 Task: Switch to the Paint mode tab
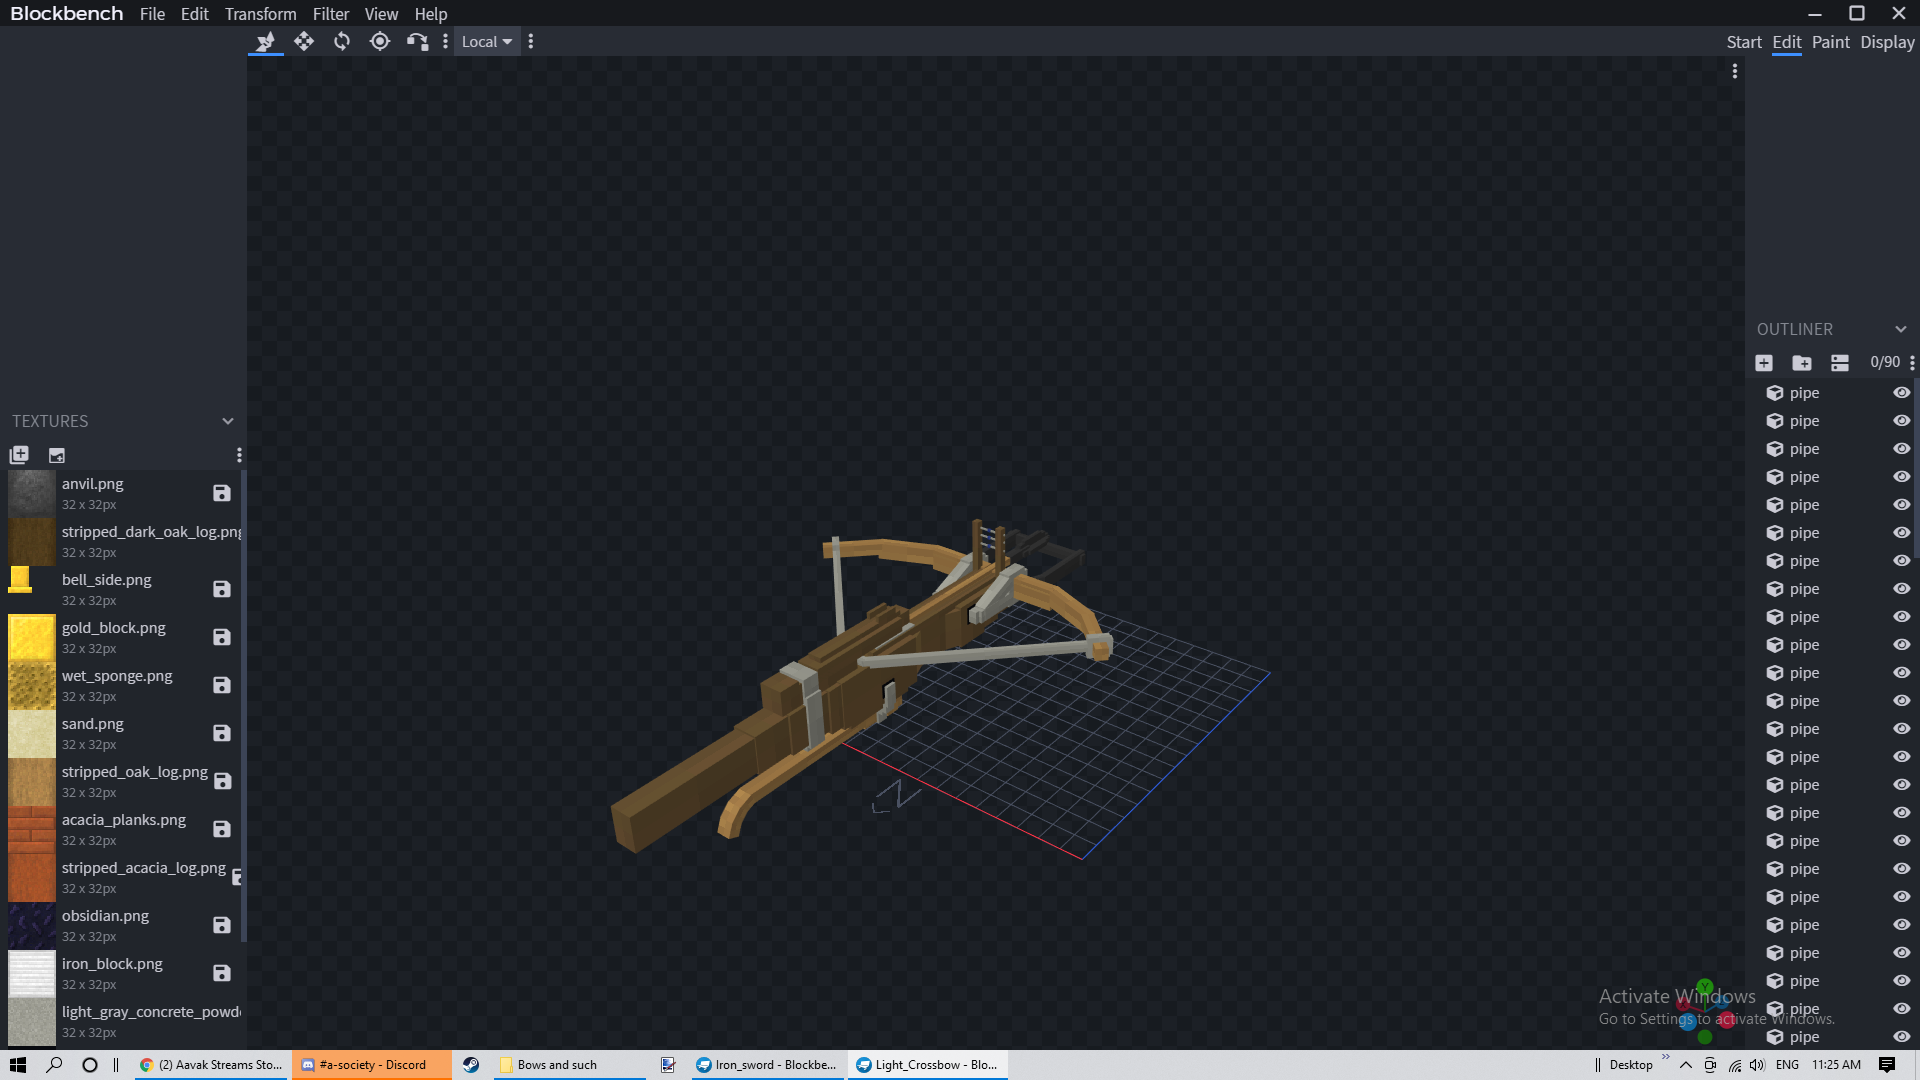point(1830,42)
